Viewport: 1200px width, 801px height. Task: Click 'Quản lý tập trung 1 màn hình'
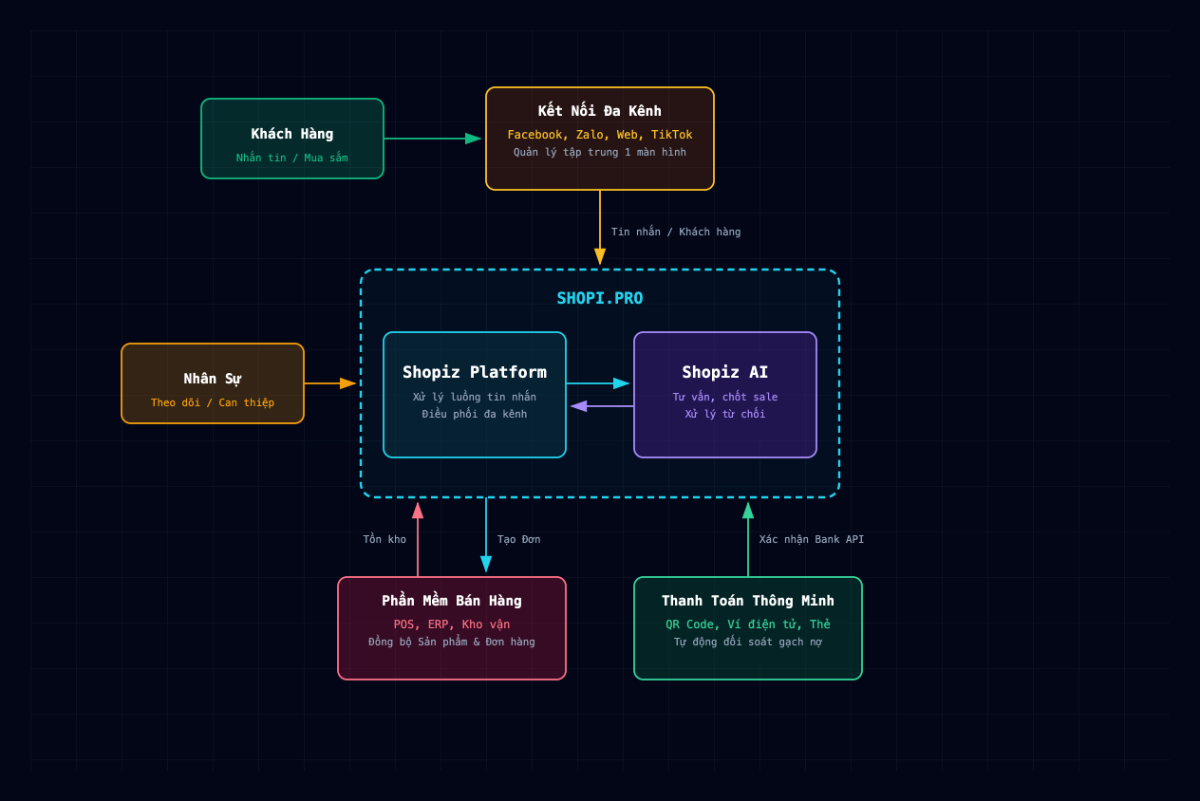click(x=600, y=153)
